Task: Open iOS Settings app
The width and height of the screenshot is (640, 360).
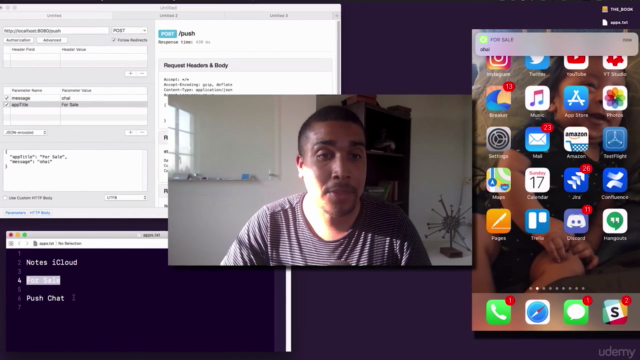Action: coord(498,139)
